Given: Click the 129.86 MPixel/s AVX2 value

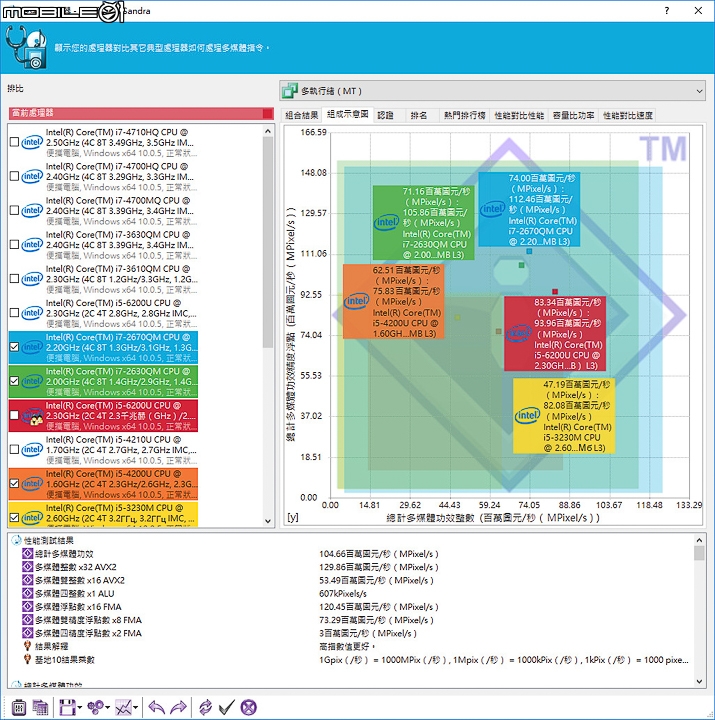Looking at the screenshot, I should tap(379, 567).
